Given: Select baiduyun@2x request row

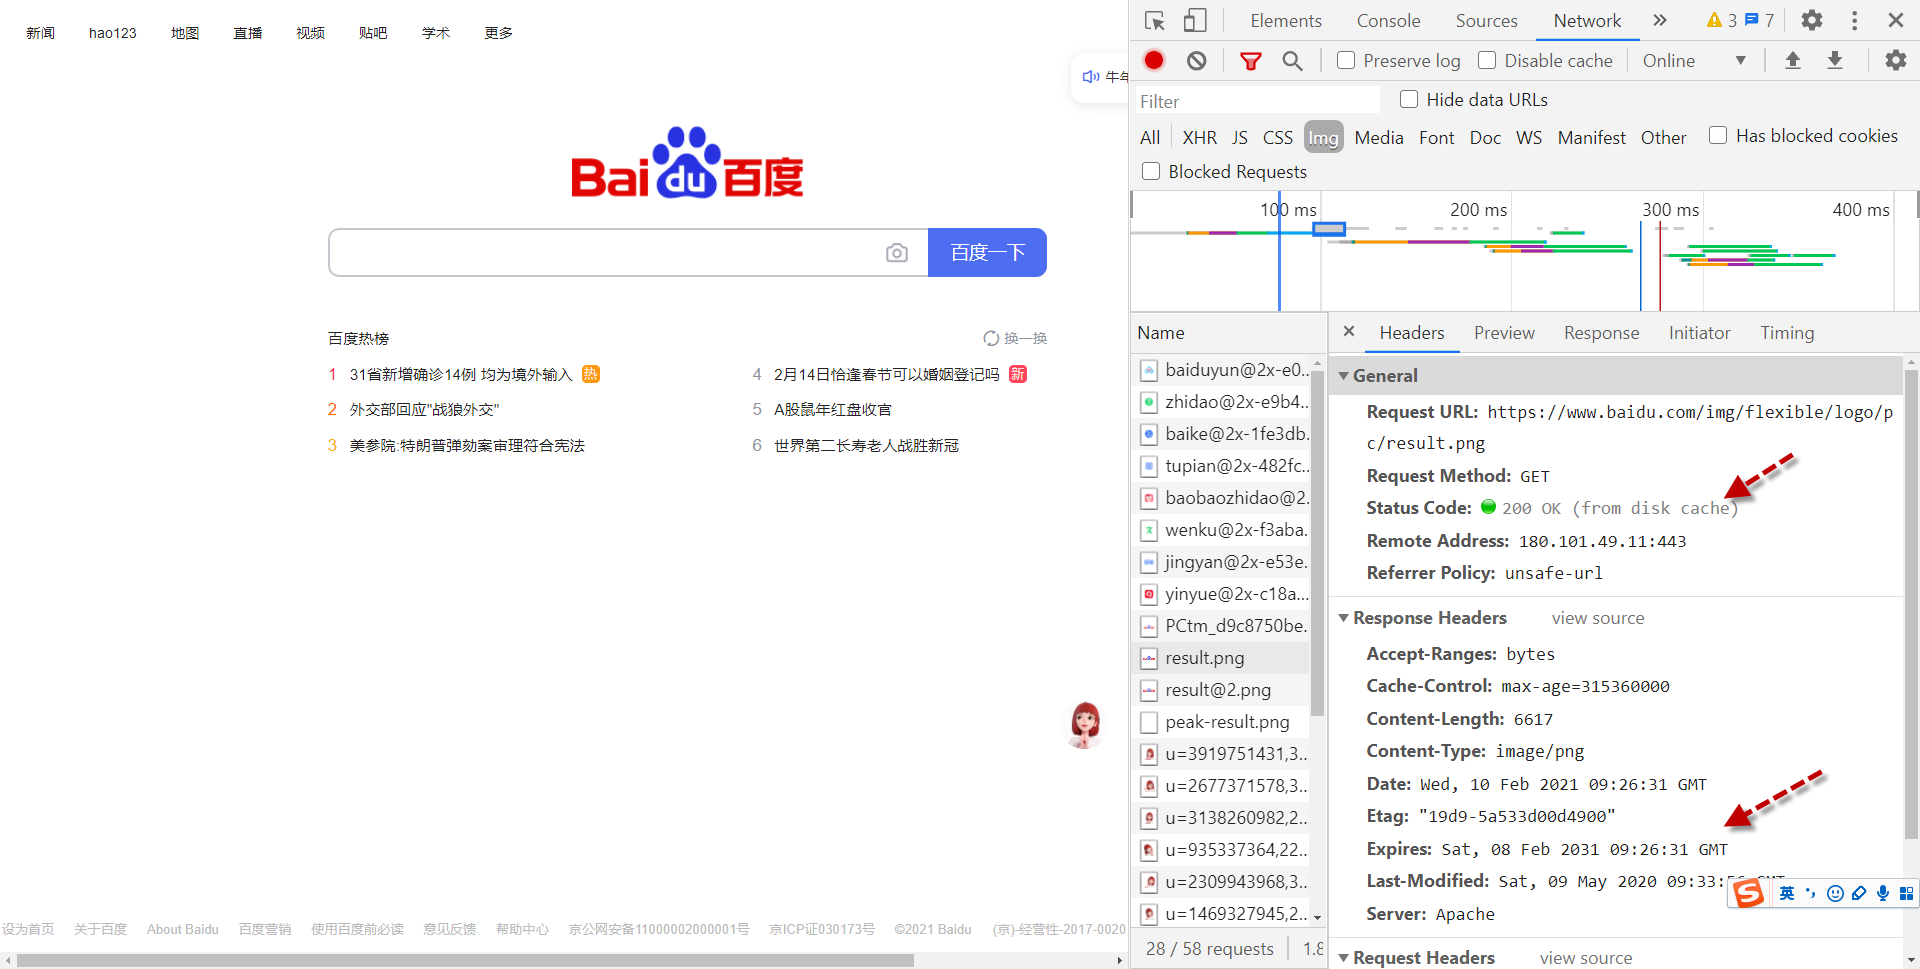Looking at the screenshot, I should click(1221, 370).
